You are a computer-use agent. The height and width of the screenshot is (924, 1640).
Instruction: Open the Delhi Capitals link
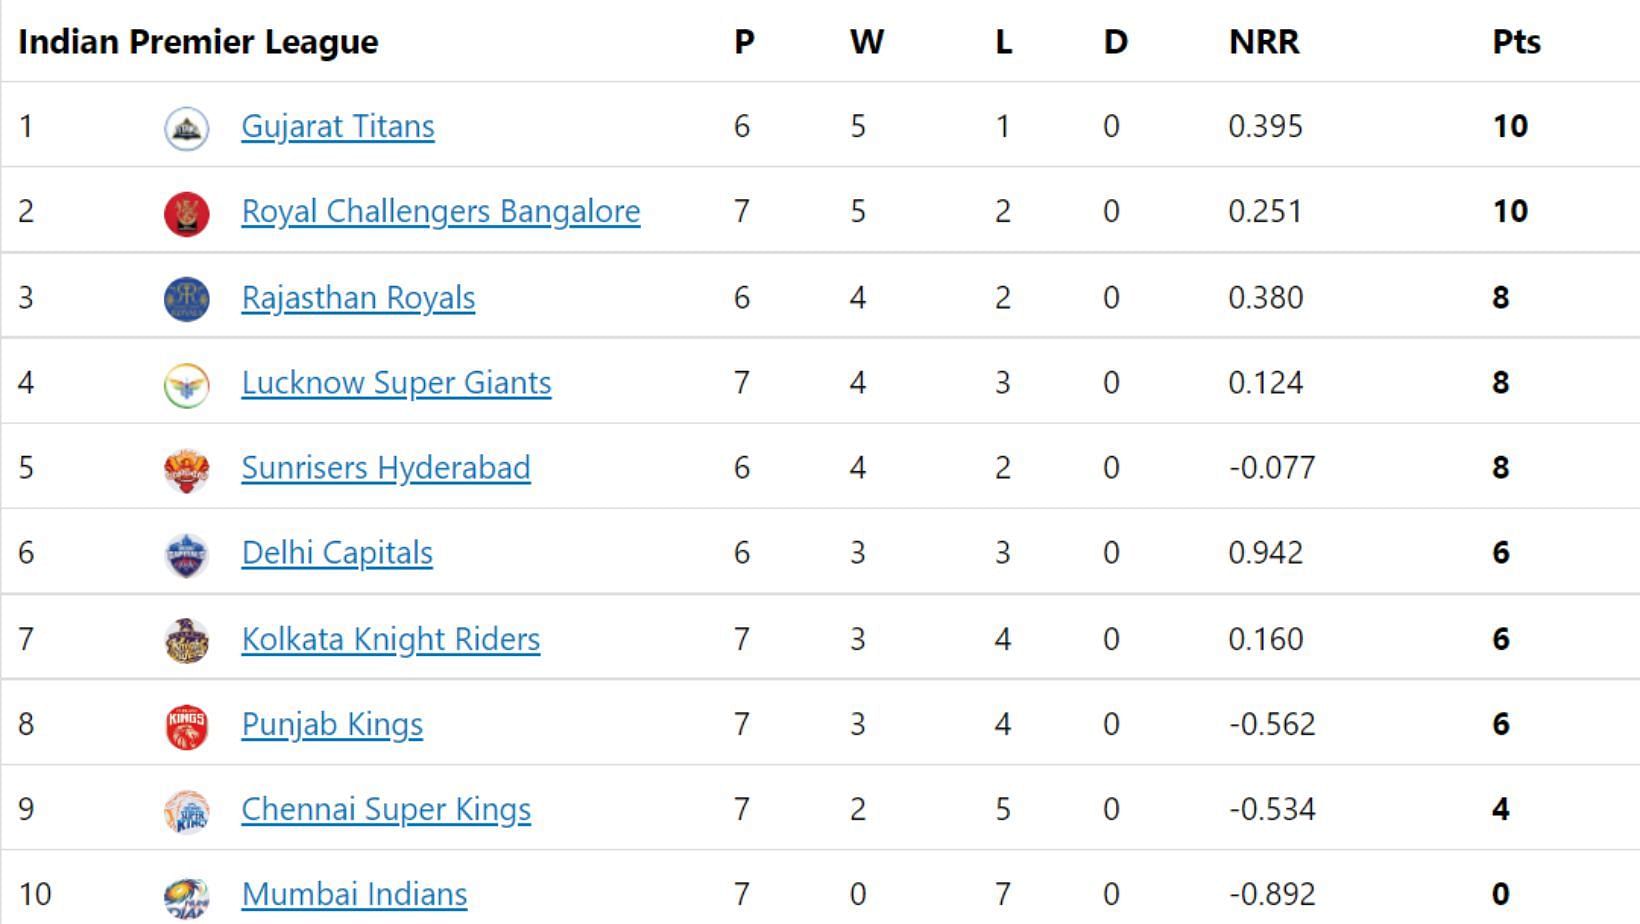click(337, 553)
